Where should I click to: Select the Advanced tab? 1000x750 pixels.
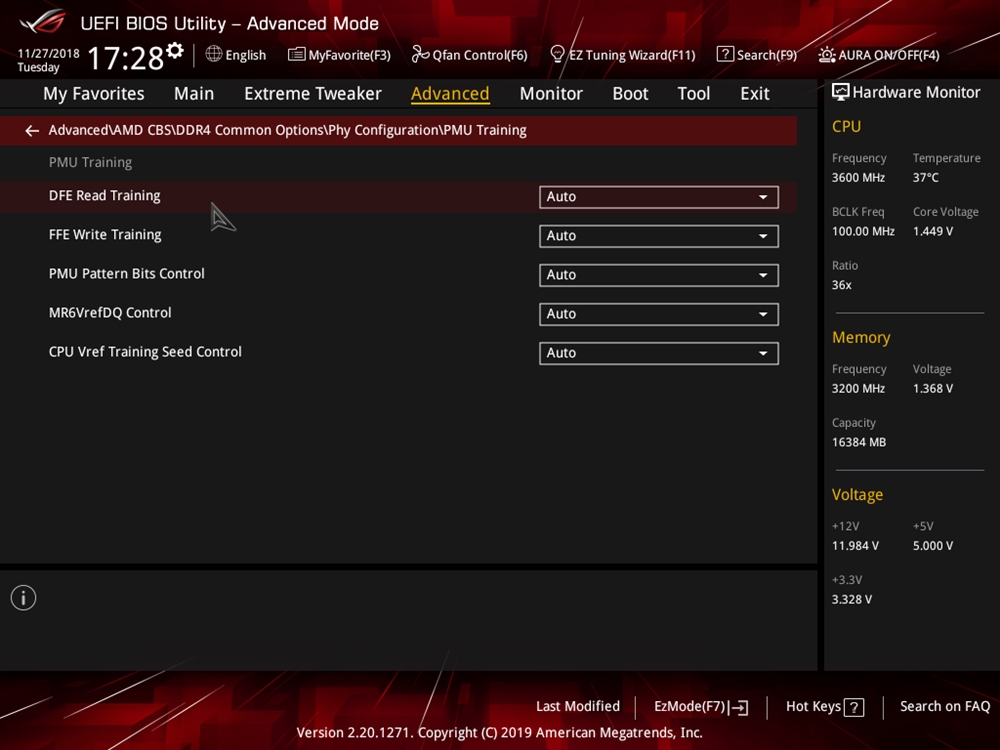point(450,94)
